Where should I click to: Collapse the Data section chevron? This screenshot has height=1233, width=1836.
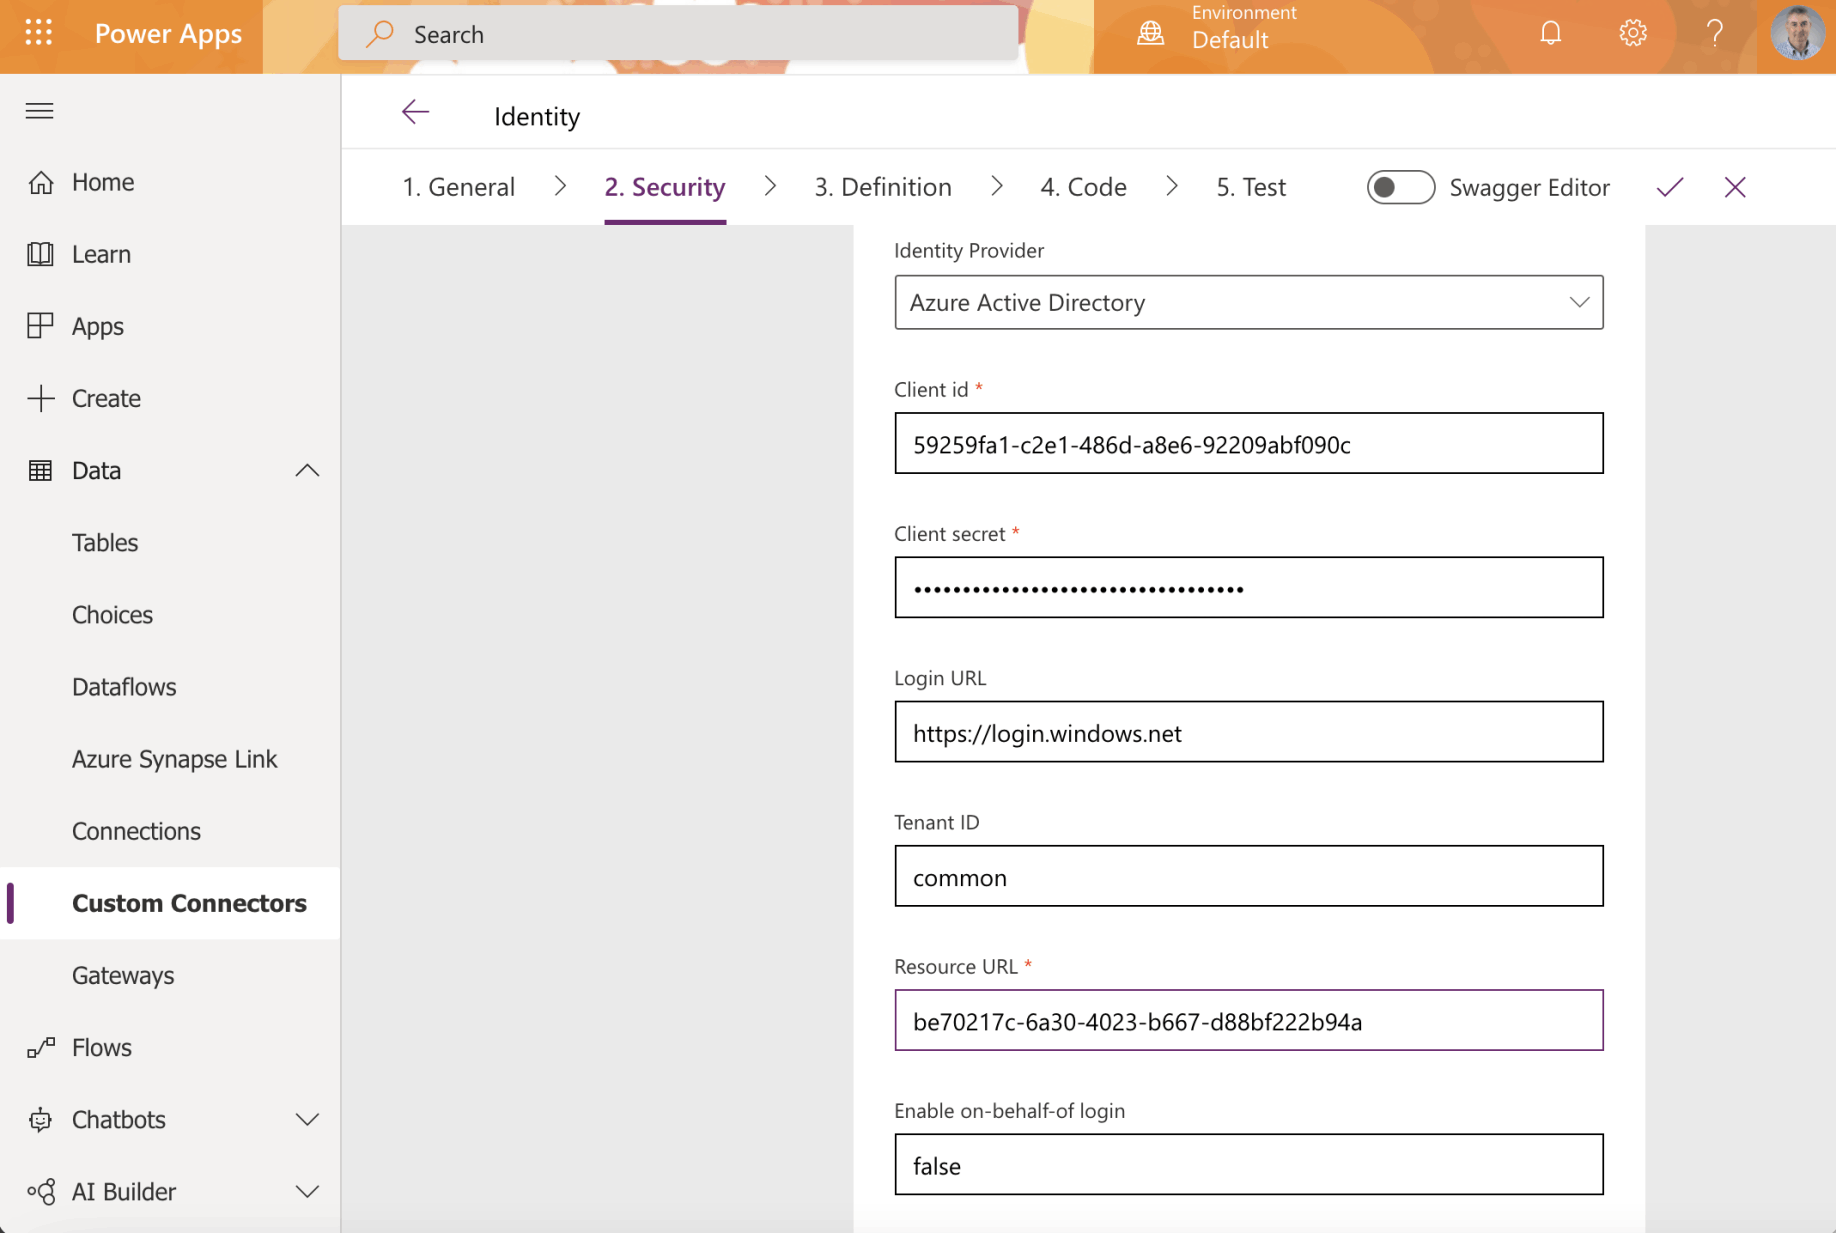[307, 471]
